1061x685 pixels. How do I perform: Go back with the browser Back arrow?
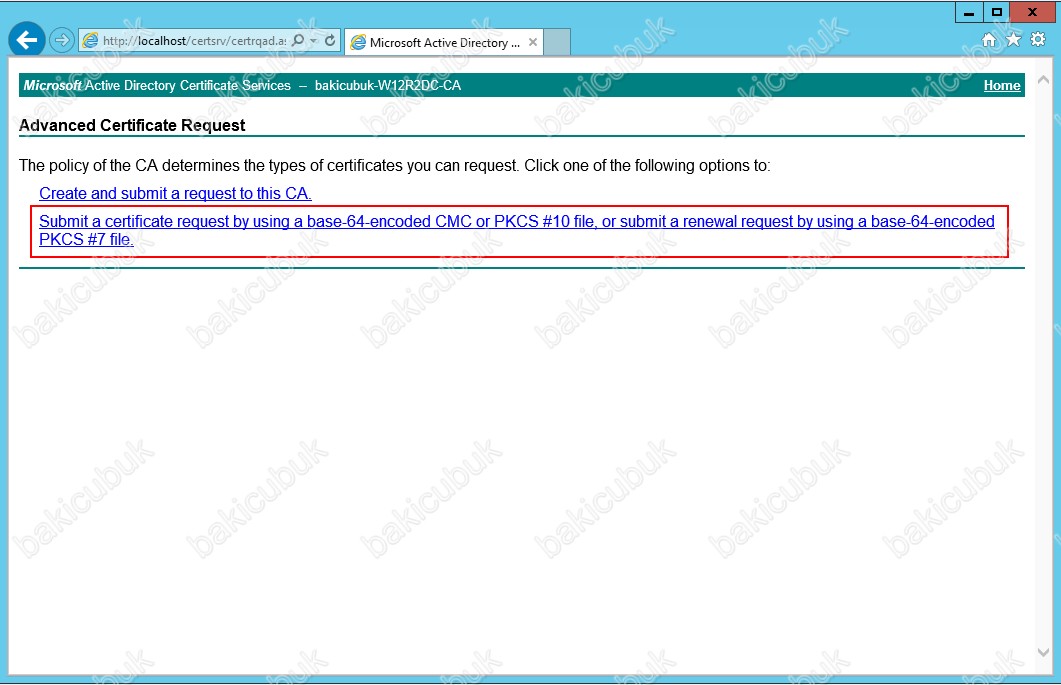pos(27,41)
